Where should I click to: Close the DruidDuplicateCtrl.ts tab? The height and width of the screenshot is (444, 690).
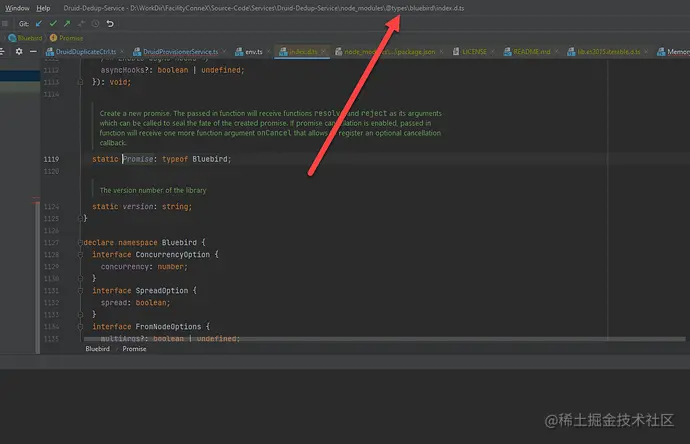(x=122, y=51)
